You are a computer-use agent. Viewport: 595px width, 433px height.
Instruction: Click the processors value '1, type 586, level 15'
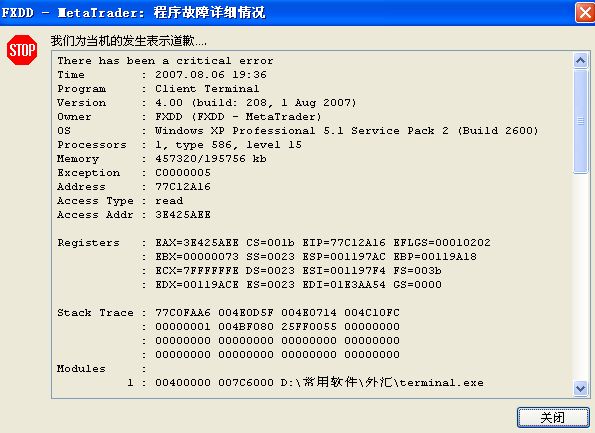[x=228, y=145]
